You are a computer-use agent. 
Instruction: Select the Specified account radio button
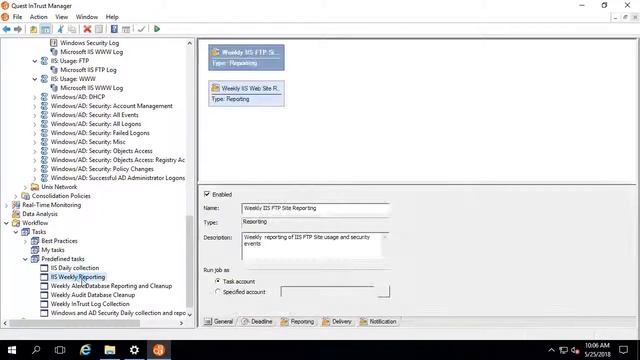click(x=218, y=292)
